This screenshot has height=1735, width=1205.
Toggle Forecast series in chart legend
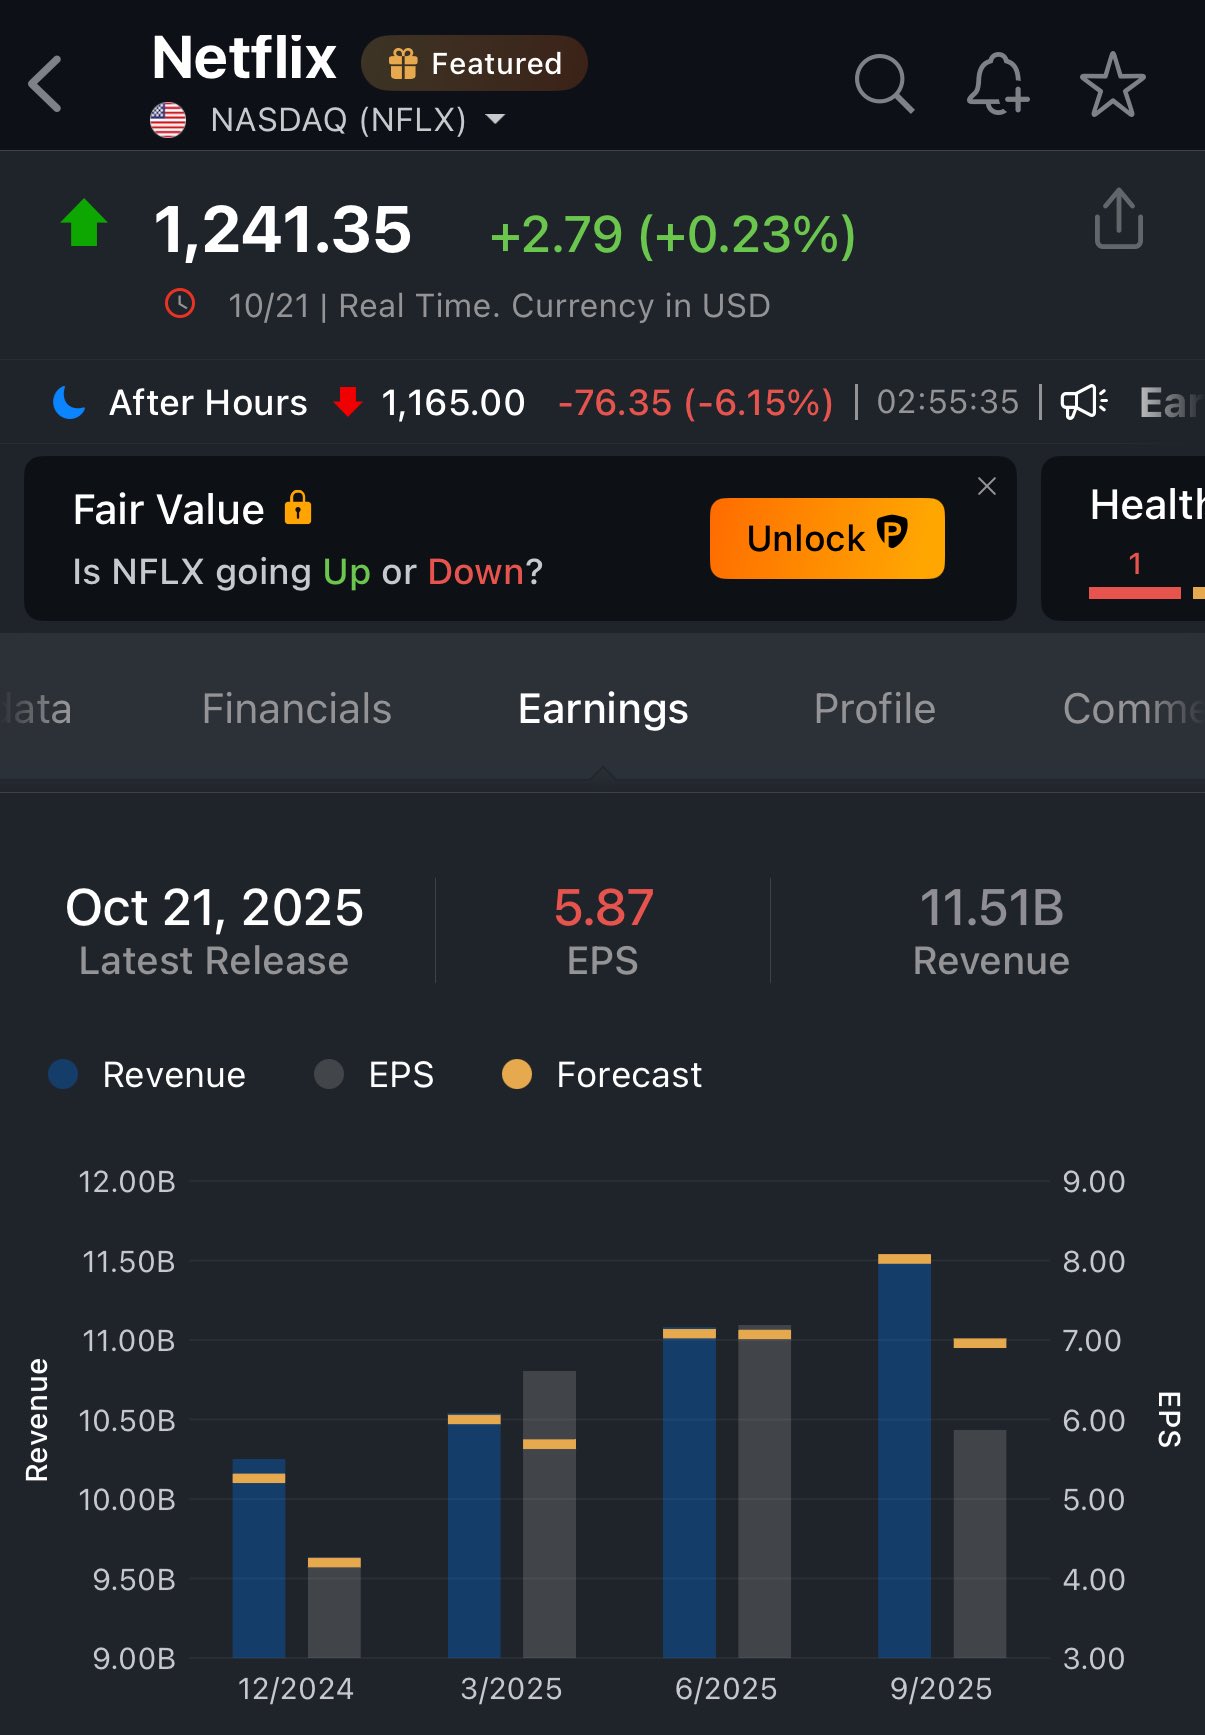(602, 1075)
